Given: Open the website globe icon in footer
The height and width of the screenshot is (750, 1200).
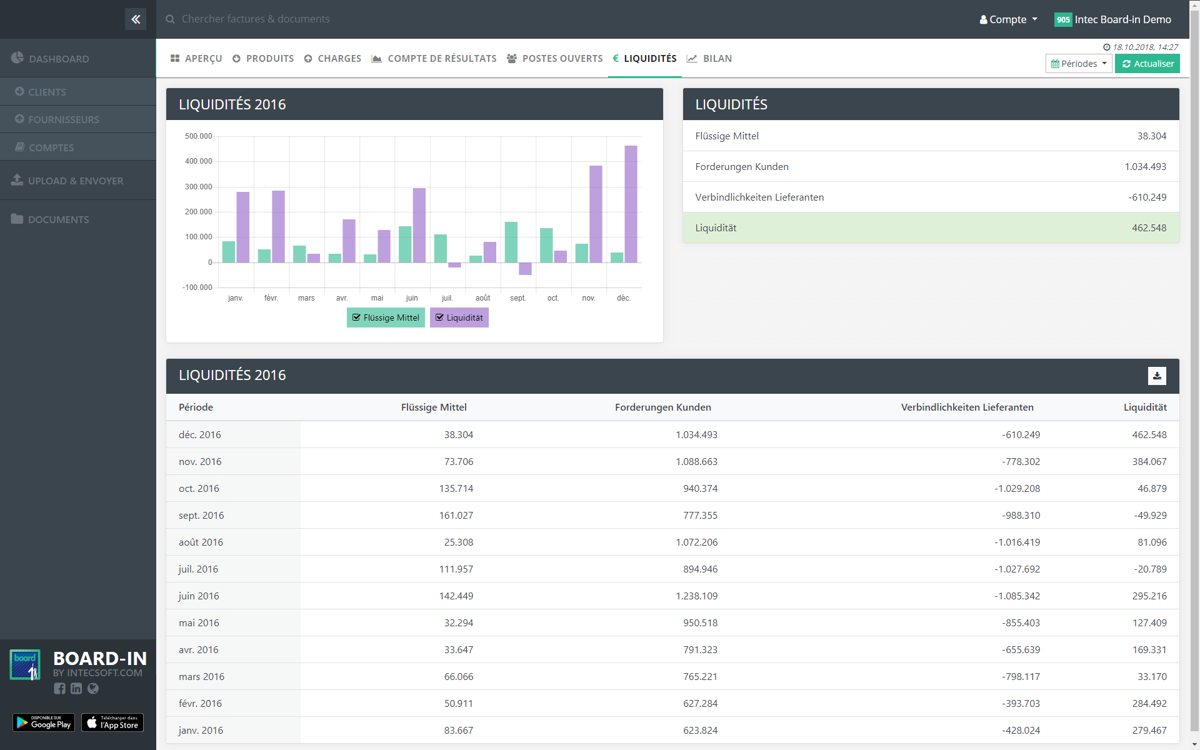Looking at the screenshot, I should 93,688.
